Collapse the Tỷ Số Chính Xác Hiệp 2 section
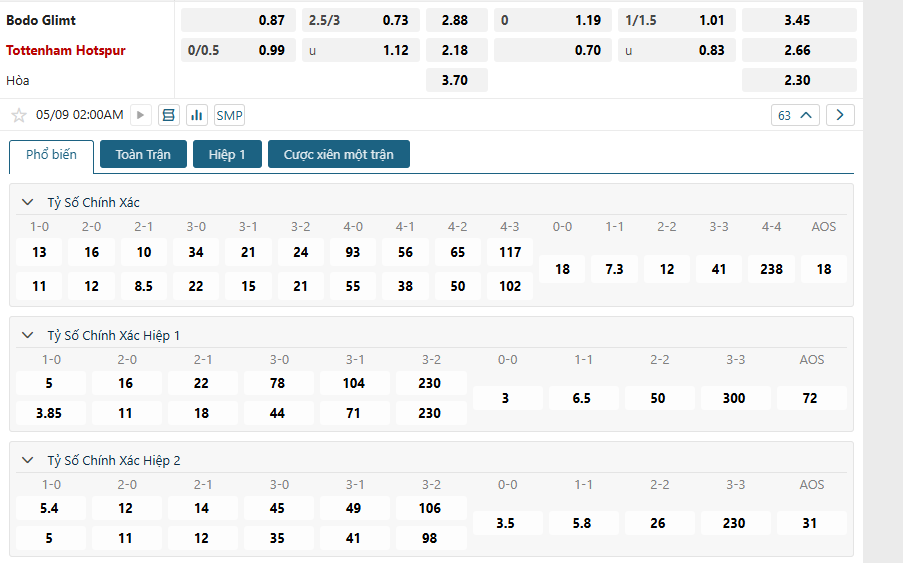903x563 pixels. 27,460
